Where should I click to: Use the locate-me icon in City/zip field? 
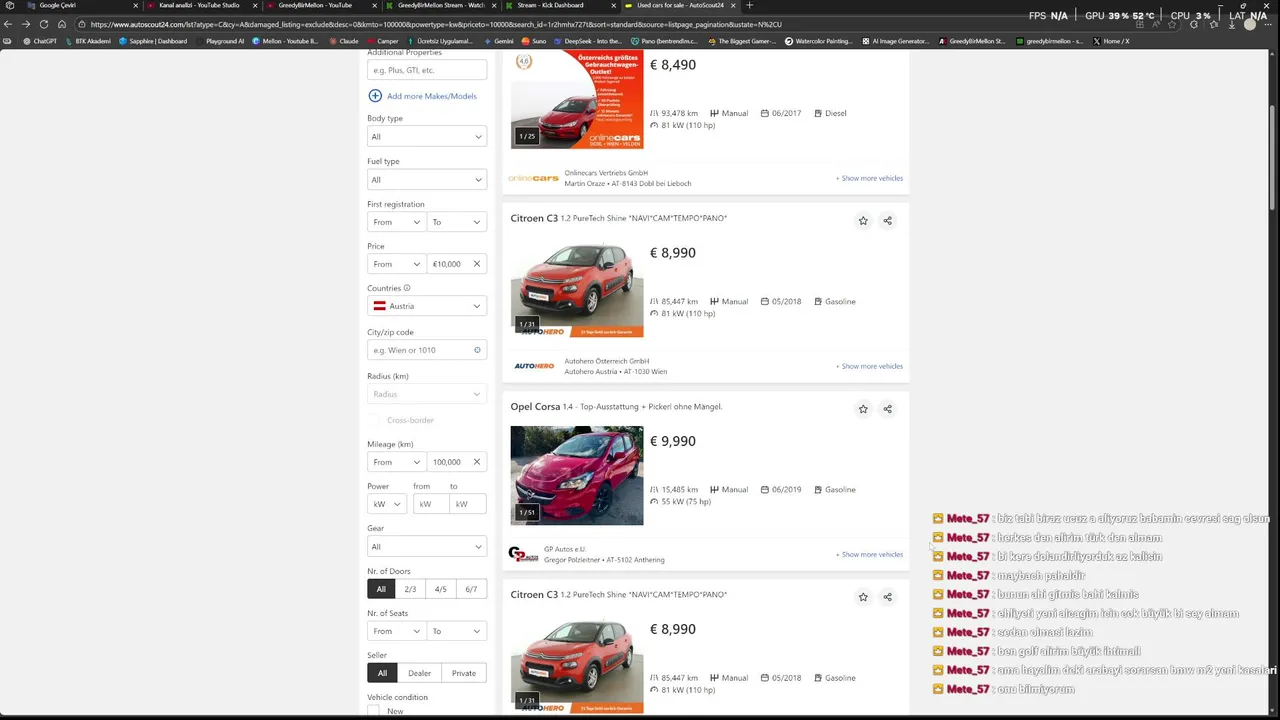tap(477, 350)
